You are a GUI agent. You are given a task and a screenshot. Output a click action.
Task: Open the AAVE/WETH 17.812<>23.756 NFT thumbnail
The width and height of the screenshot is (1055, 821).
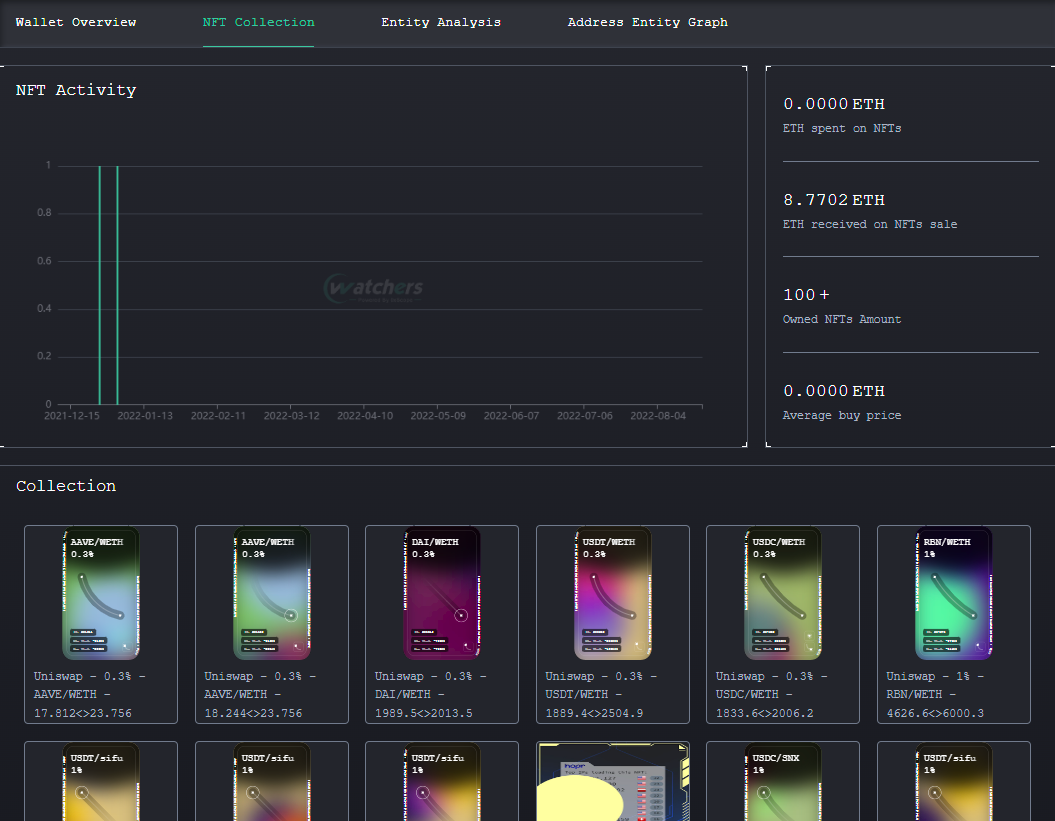click(x=101, y=593)
